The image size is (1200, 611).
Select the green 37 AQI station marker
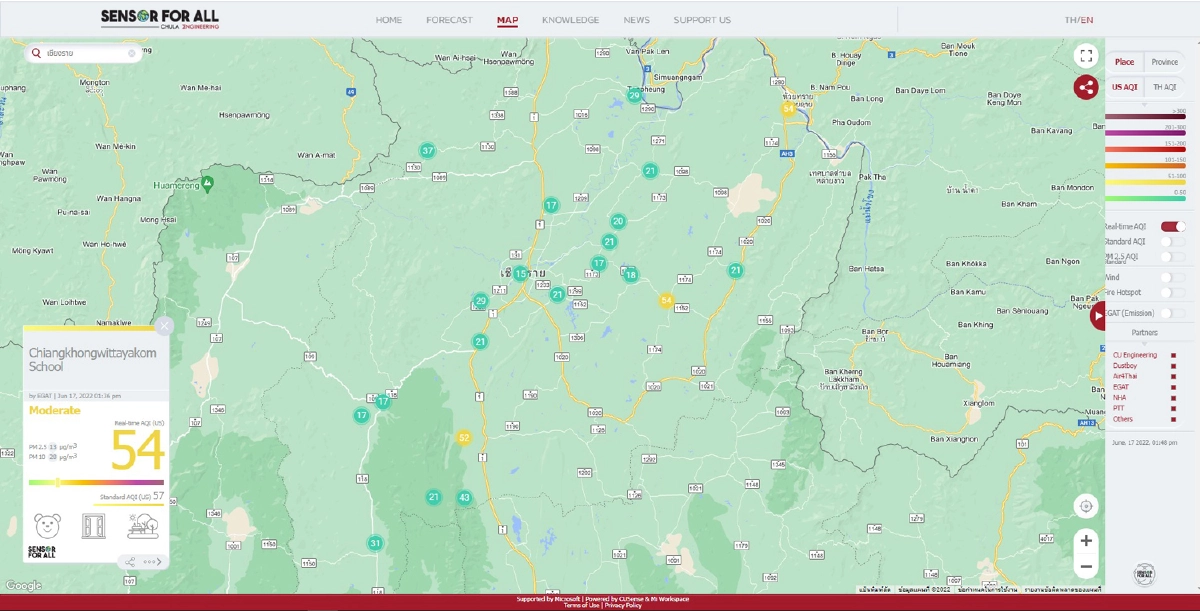[427, 151]
